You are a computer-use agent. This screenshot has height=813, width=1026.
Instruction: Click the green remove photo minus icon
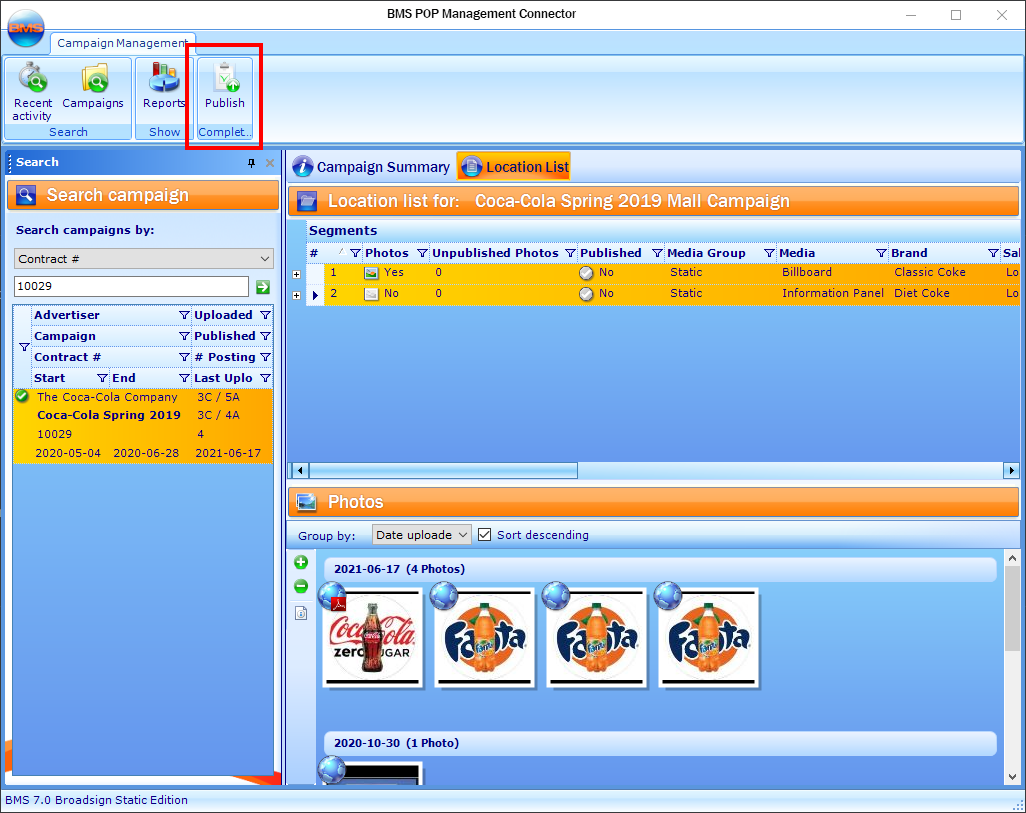tap(301, 587)
